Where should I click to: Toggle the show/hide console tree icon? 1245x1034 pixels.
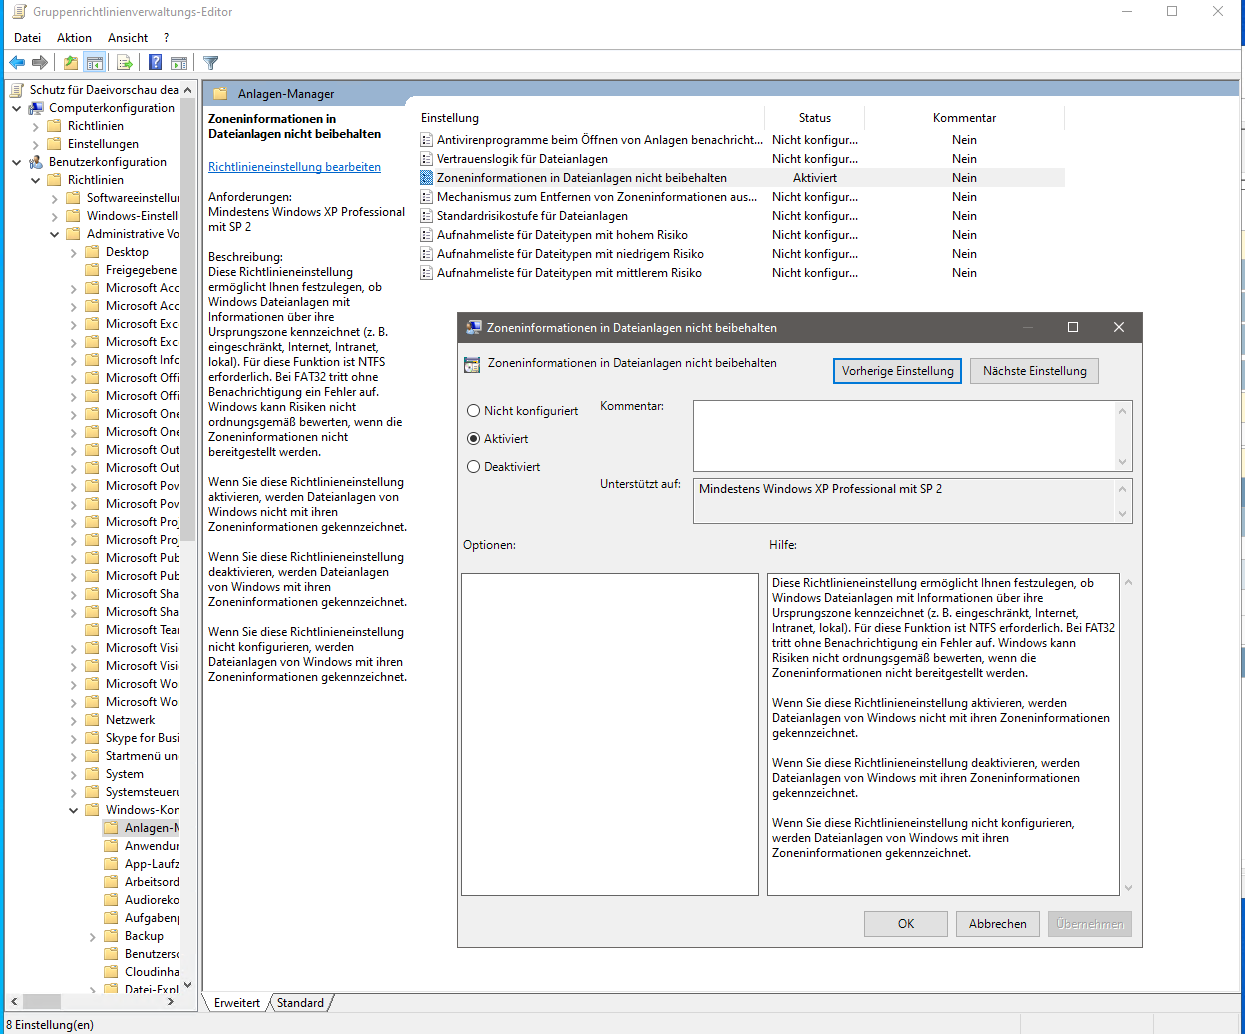(94, 63)
